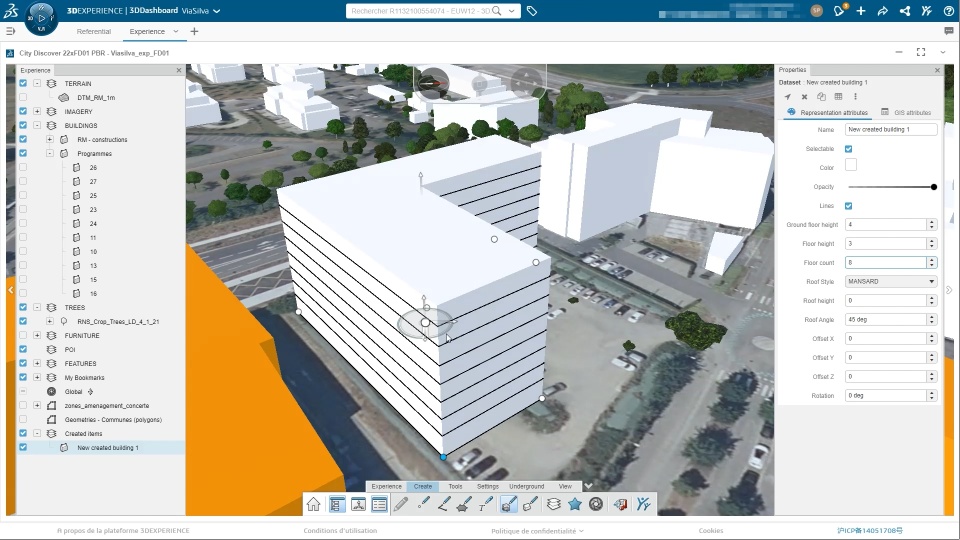Open the 3D compass in the top-left
Screen dimensions: 960x540
[41, 18]
